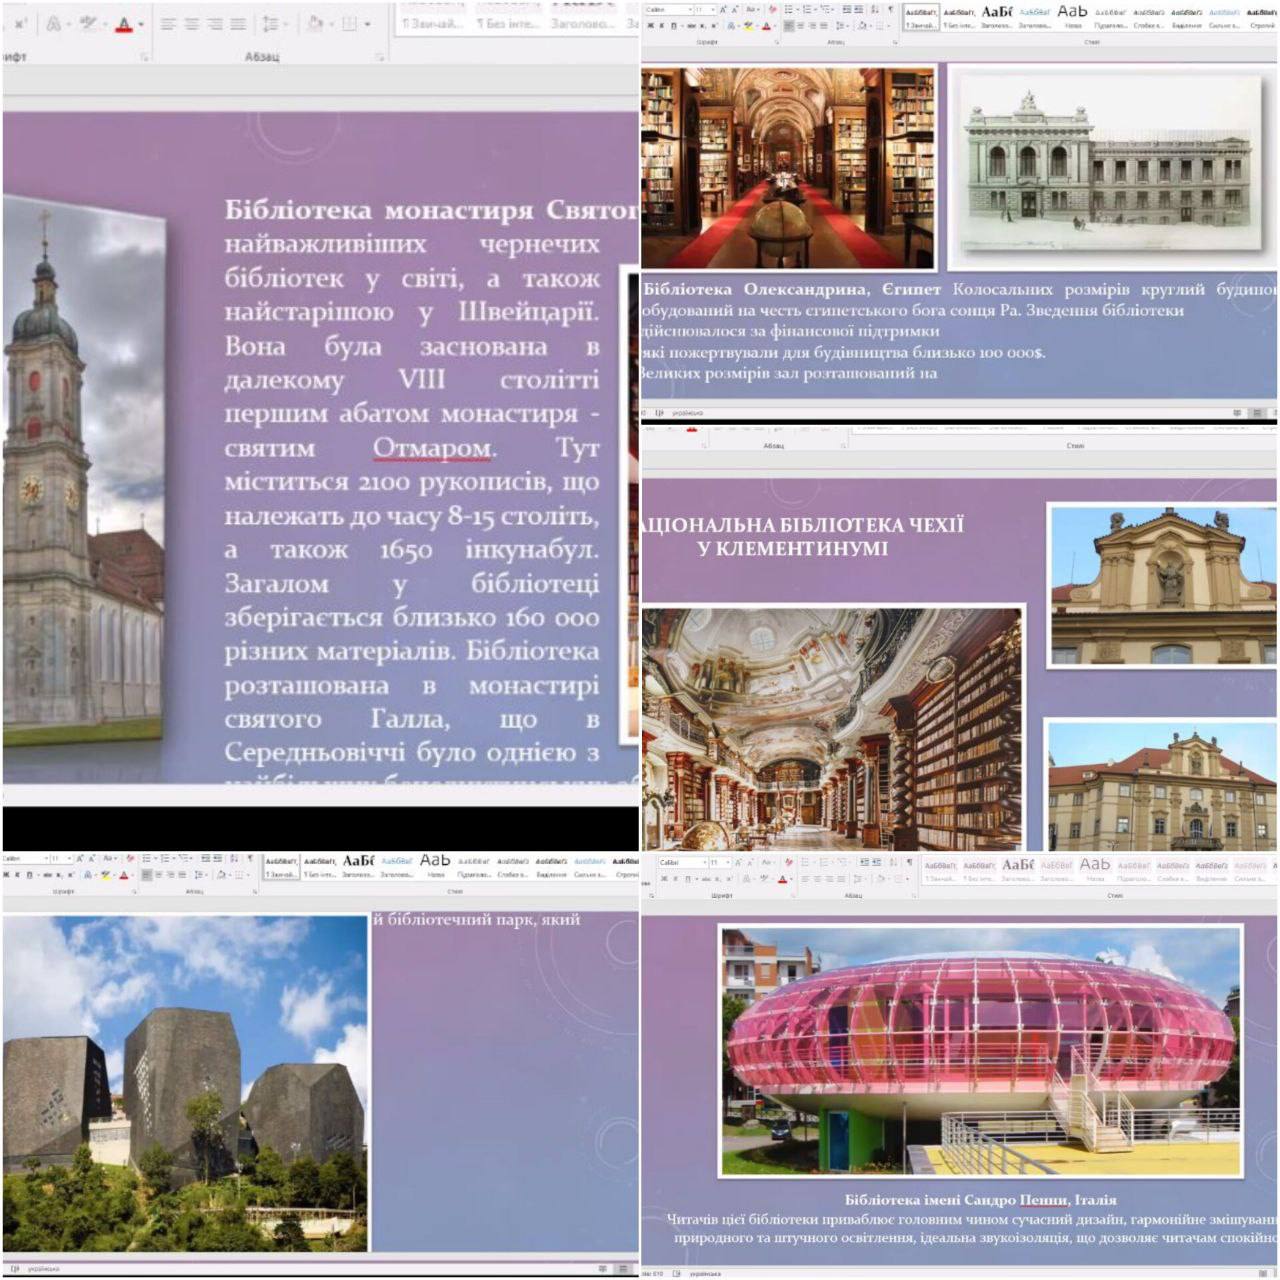Image resolution: width=1280 pixels, height=1280 pixels.
Task: Click clear formatting icon in bottom-right window ribbon
Action: tap(788, 863)
